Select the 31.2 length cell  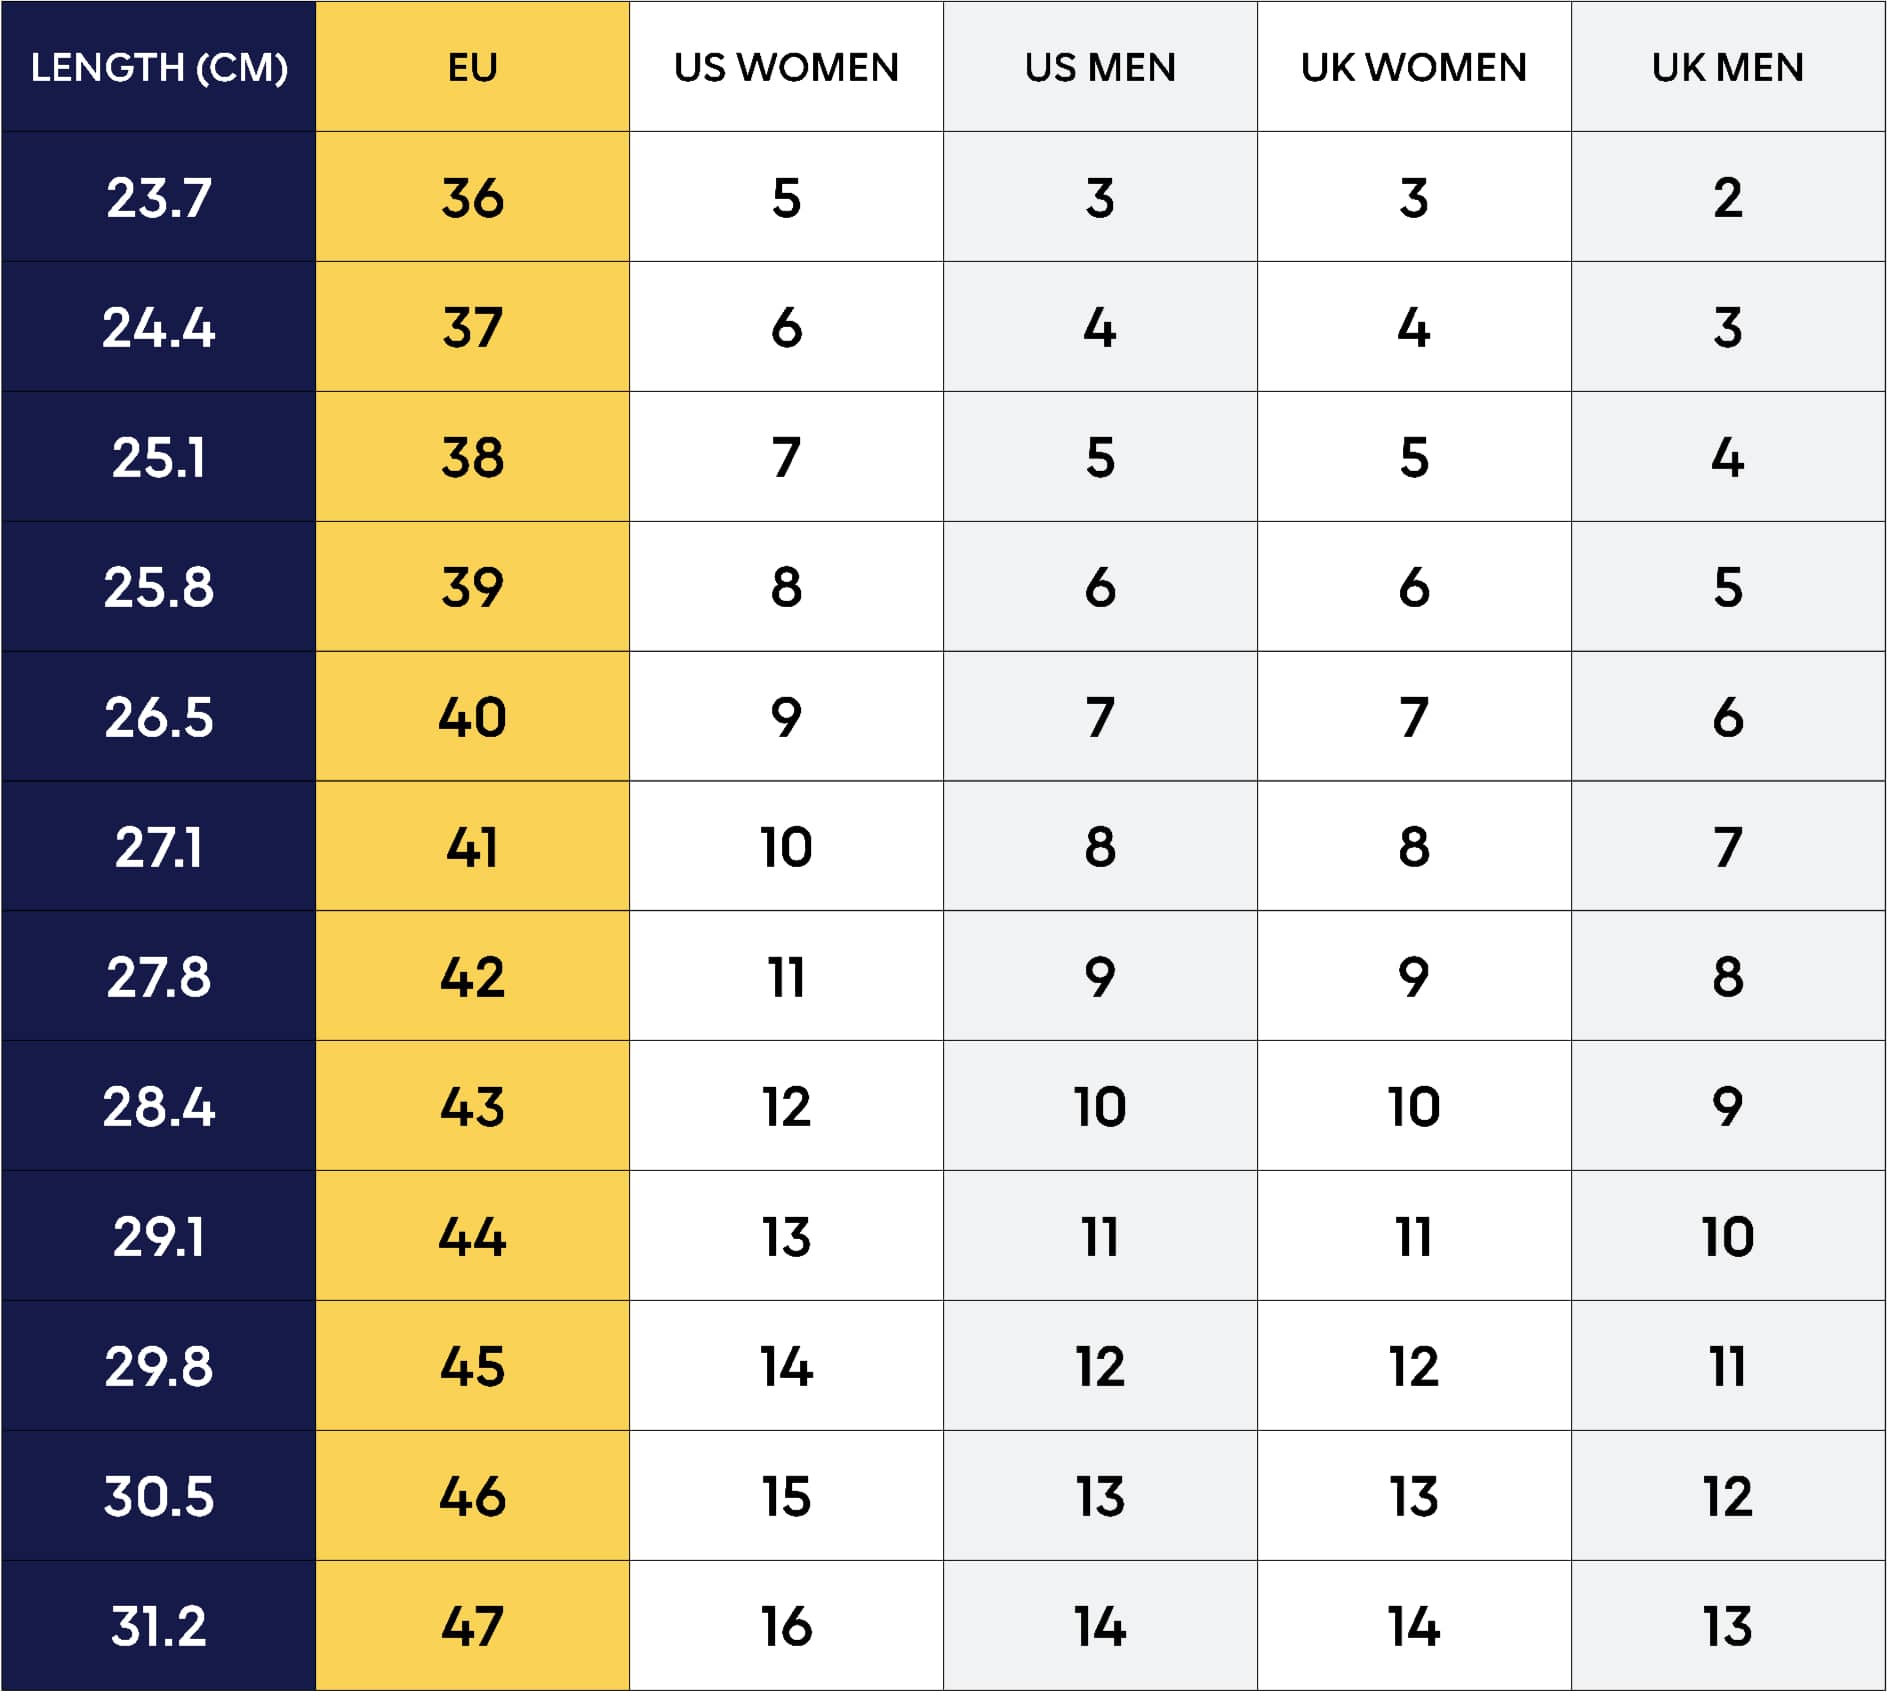point(159,1626)
